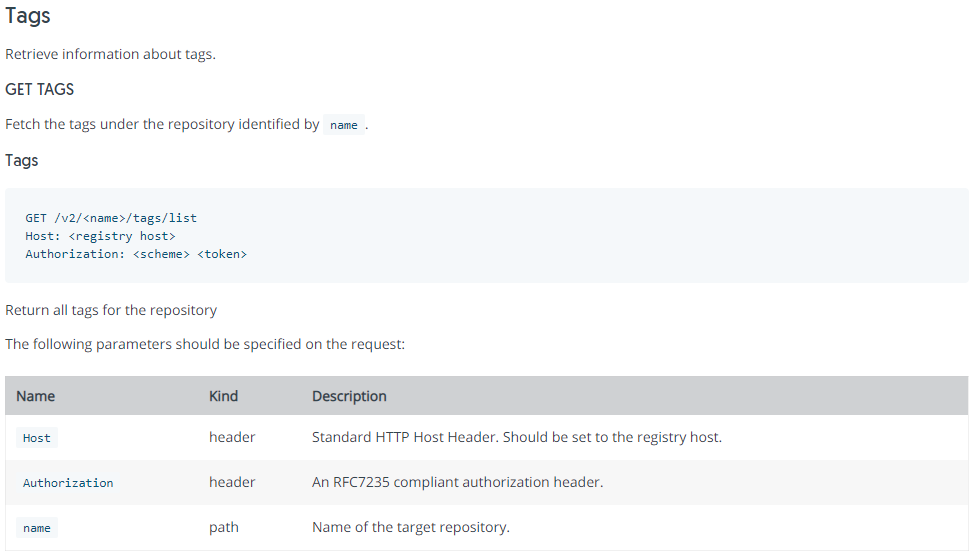Click the name parameter code tag in table
This screenshot has height=556, width=979.
(x=37, y=528)
